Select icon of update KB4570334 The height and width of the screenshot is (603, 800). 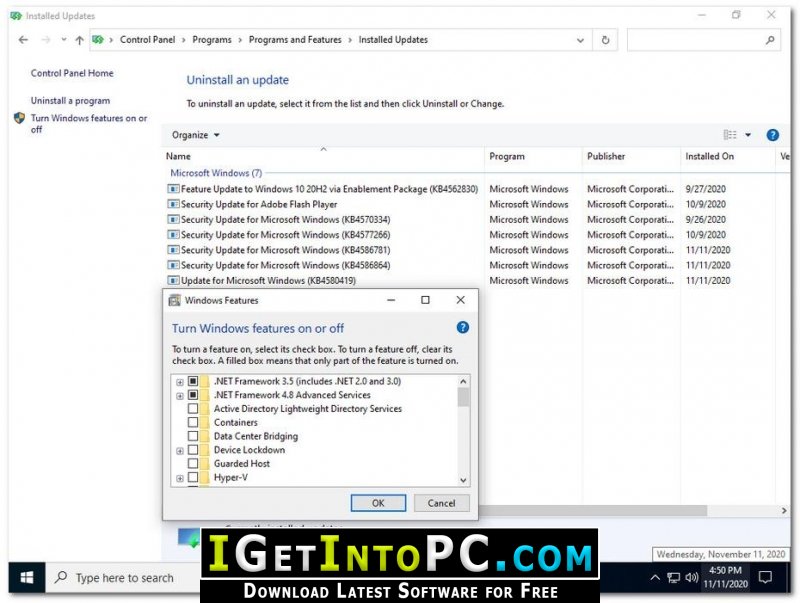pos(173,219)
